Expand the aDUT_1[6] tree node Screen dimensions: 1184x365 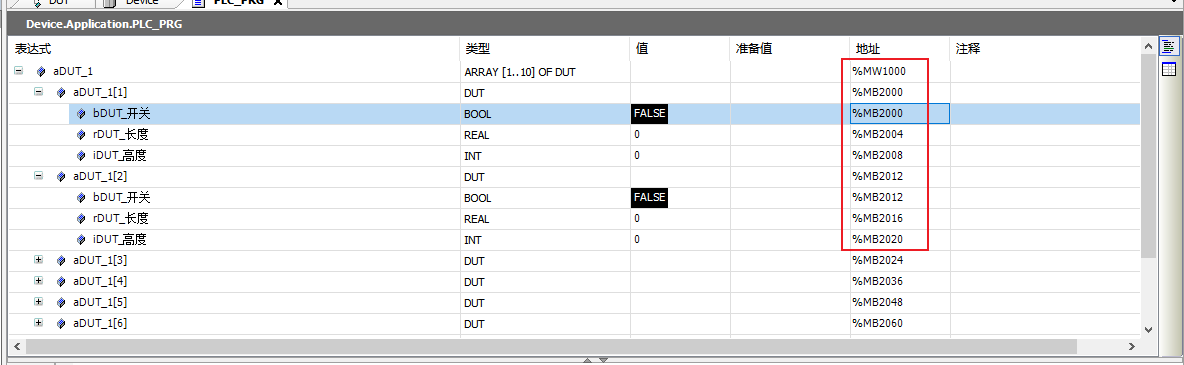39,323
